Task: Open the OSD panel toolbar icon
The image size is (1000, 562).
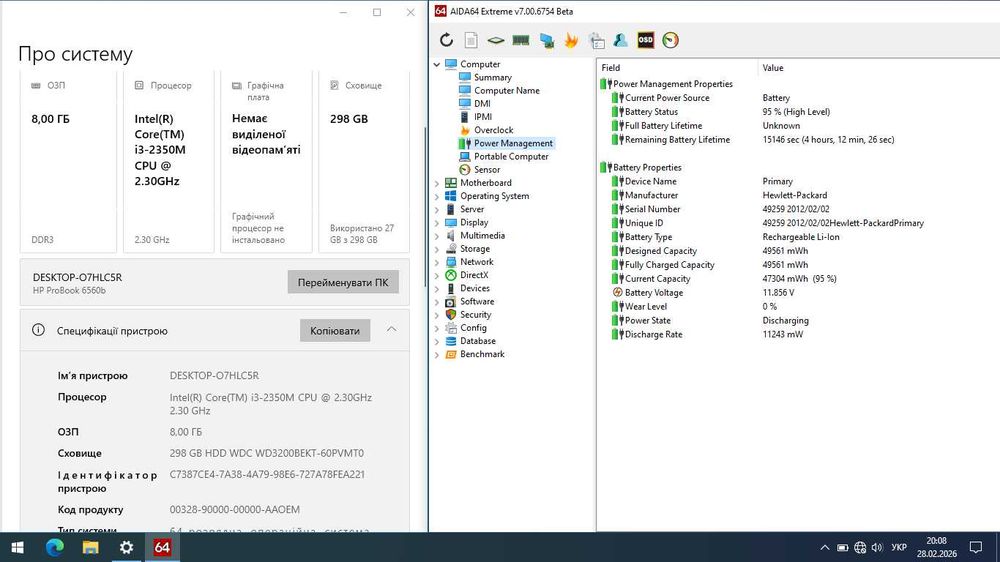Action: point(645,40)
